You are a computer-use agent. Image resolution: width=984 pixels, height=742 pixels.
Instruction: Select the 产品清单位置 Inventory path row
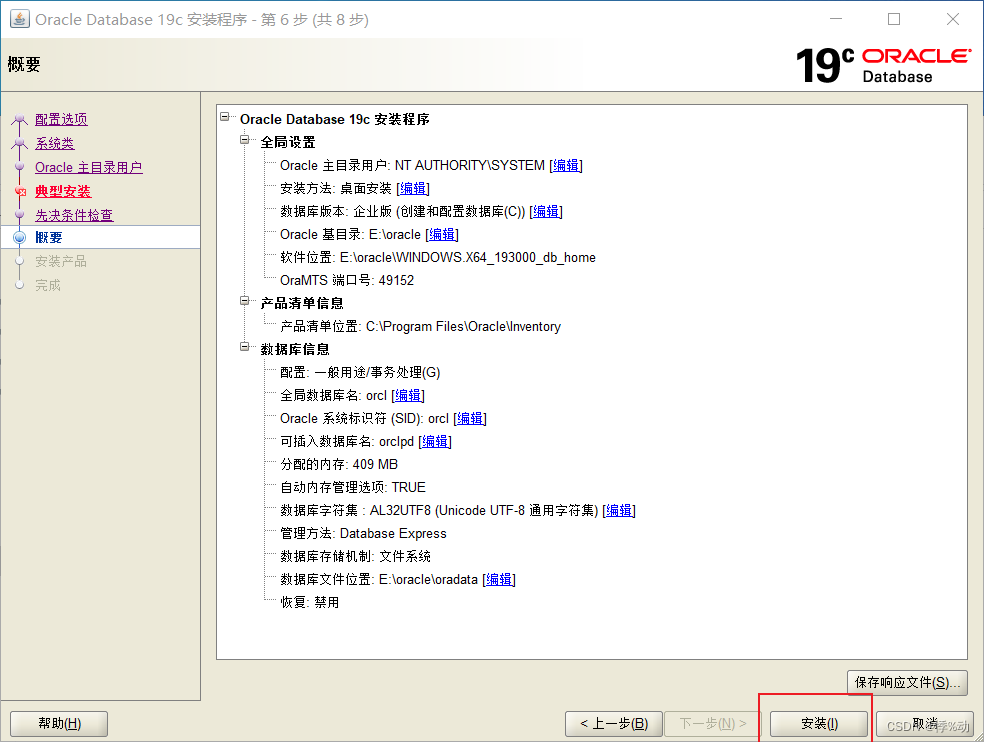(420, 326)
